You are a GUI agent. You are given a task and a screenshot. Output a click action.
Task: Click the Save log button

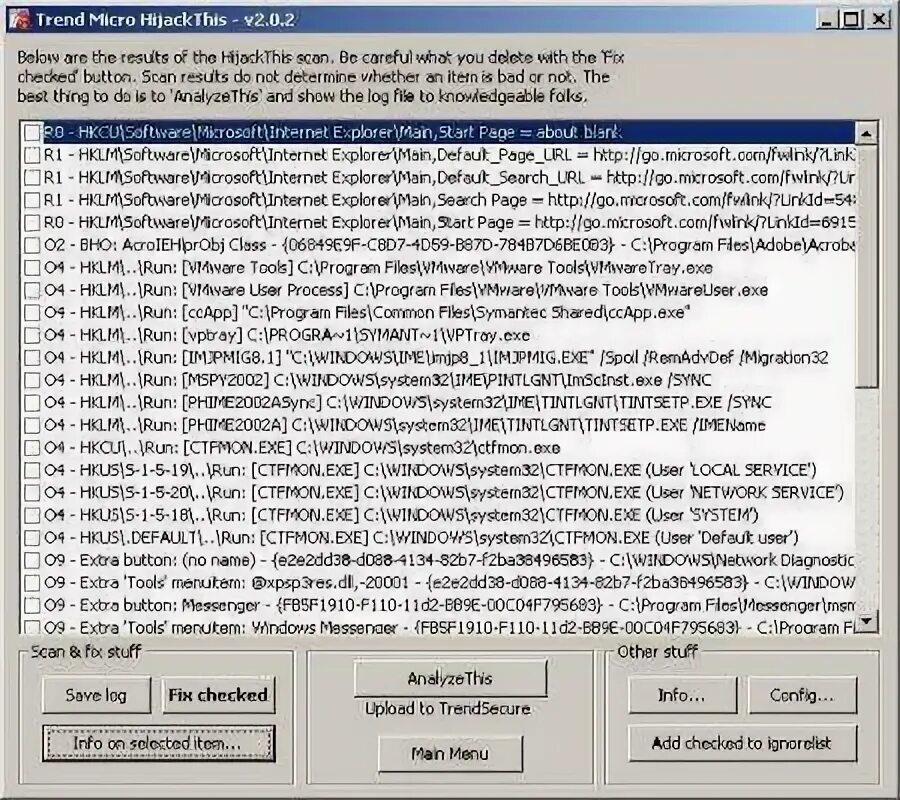pos(96,695)
